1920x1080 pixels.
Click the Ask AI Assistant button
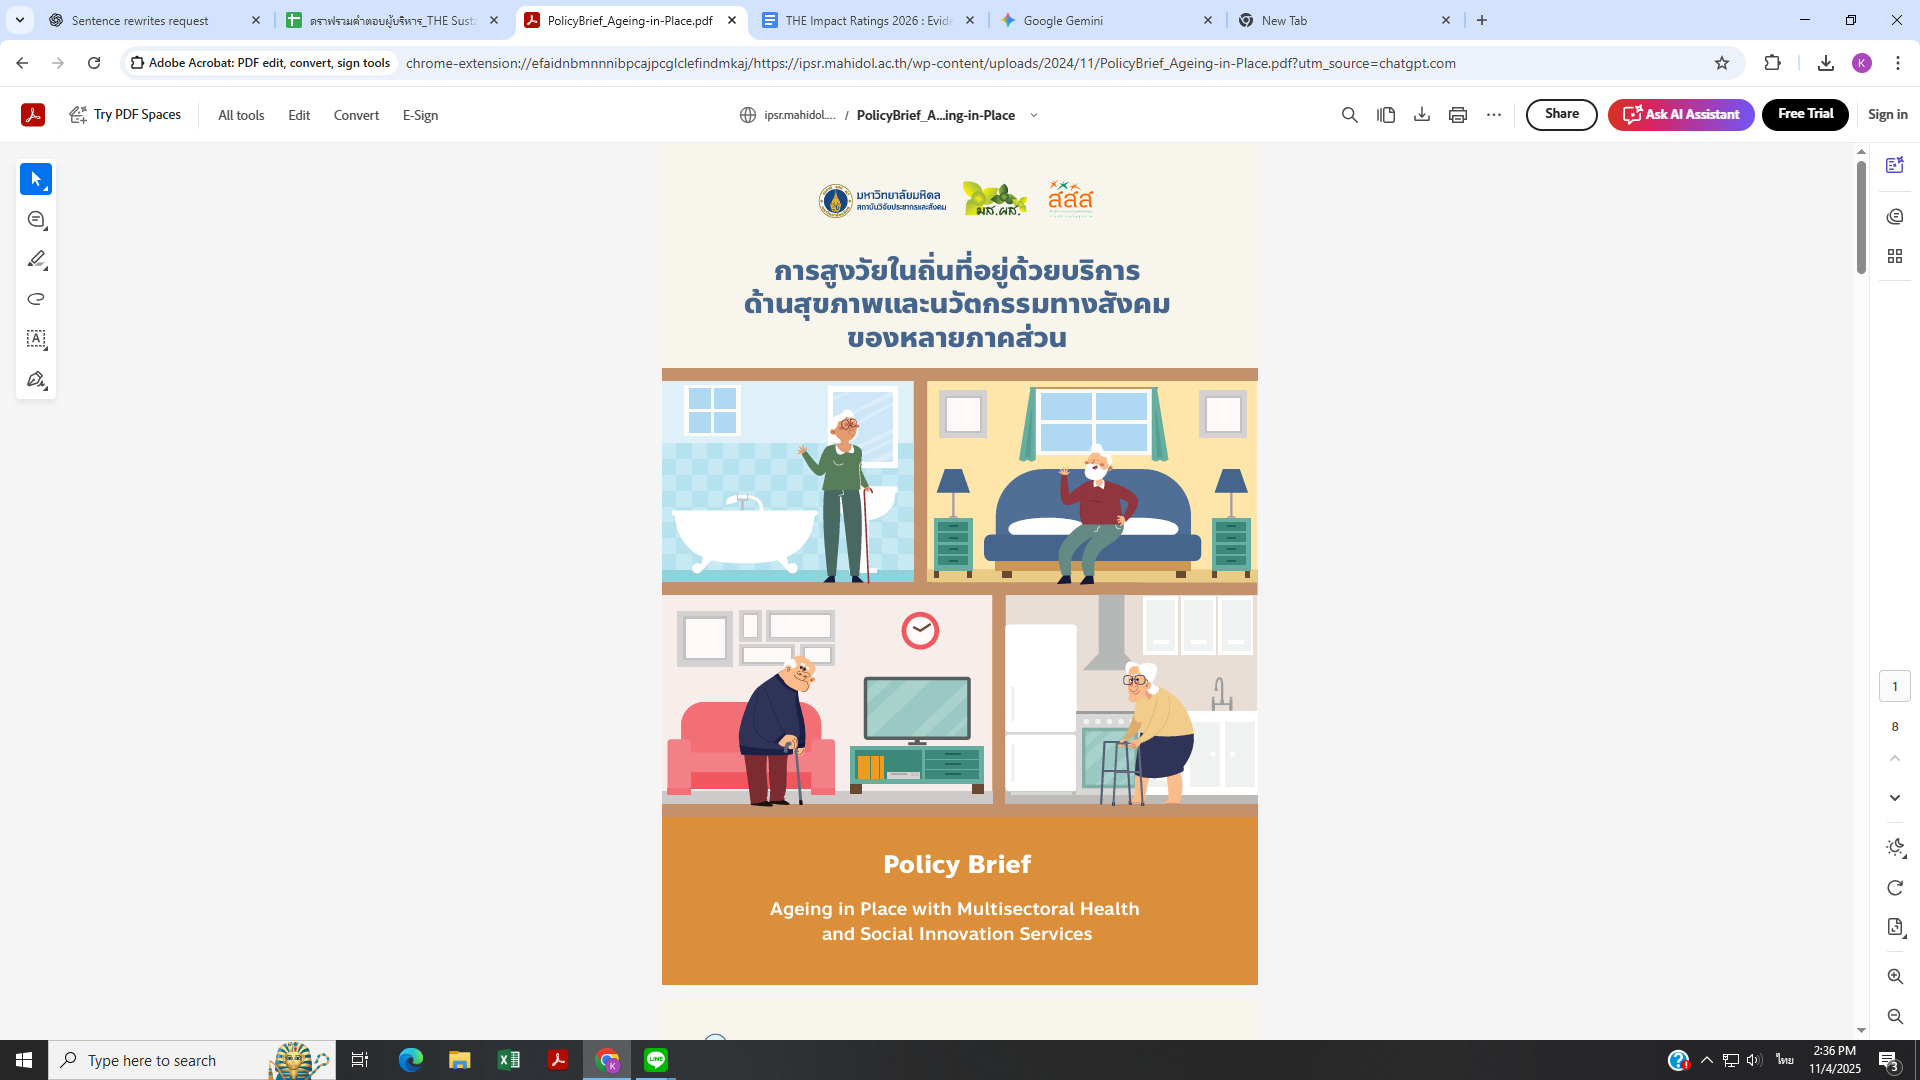click(x=1680, y=114)
